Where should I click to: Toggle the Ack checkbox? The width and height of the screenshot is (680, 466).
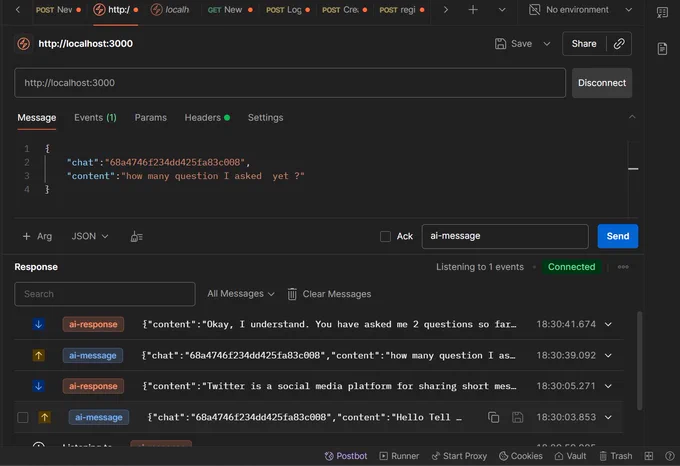click(385, 236)
